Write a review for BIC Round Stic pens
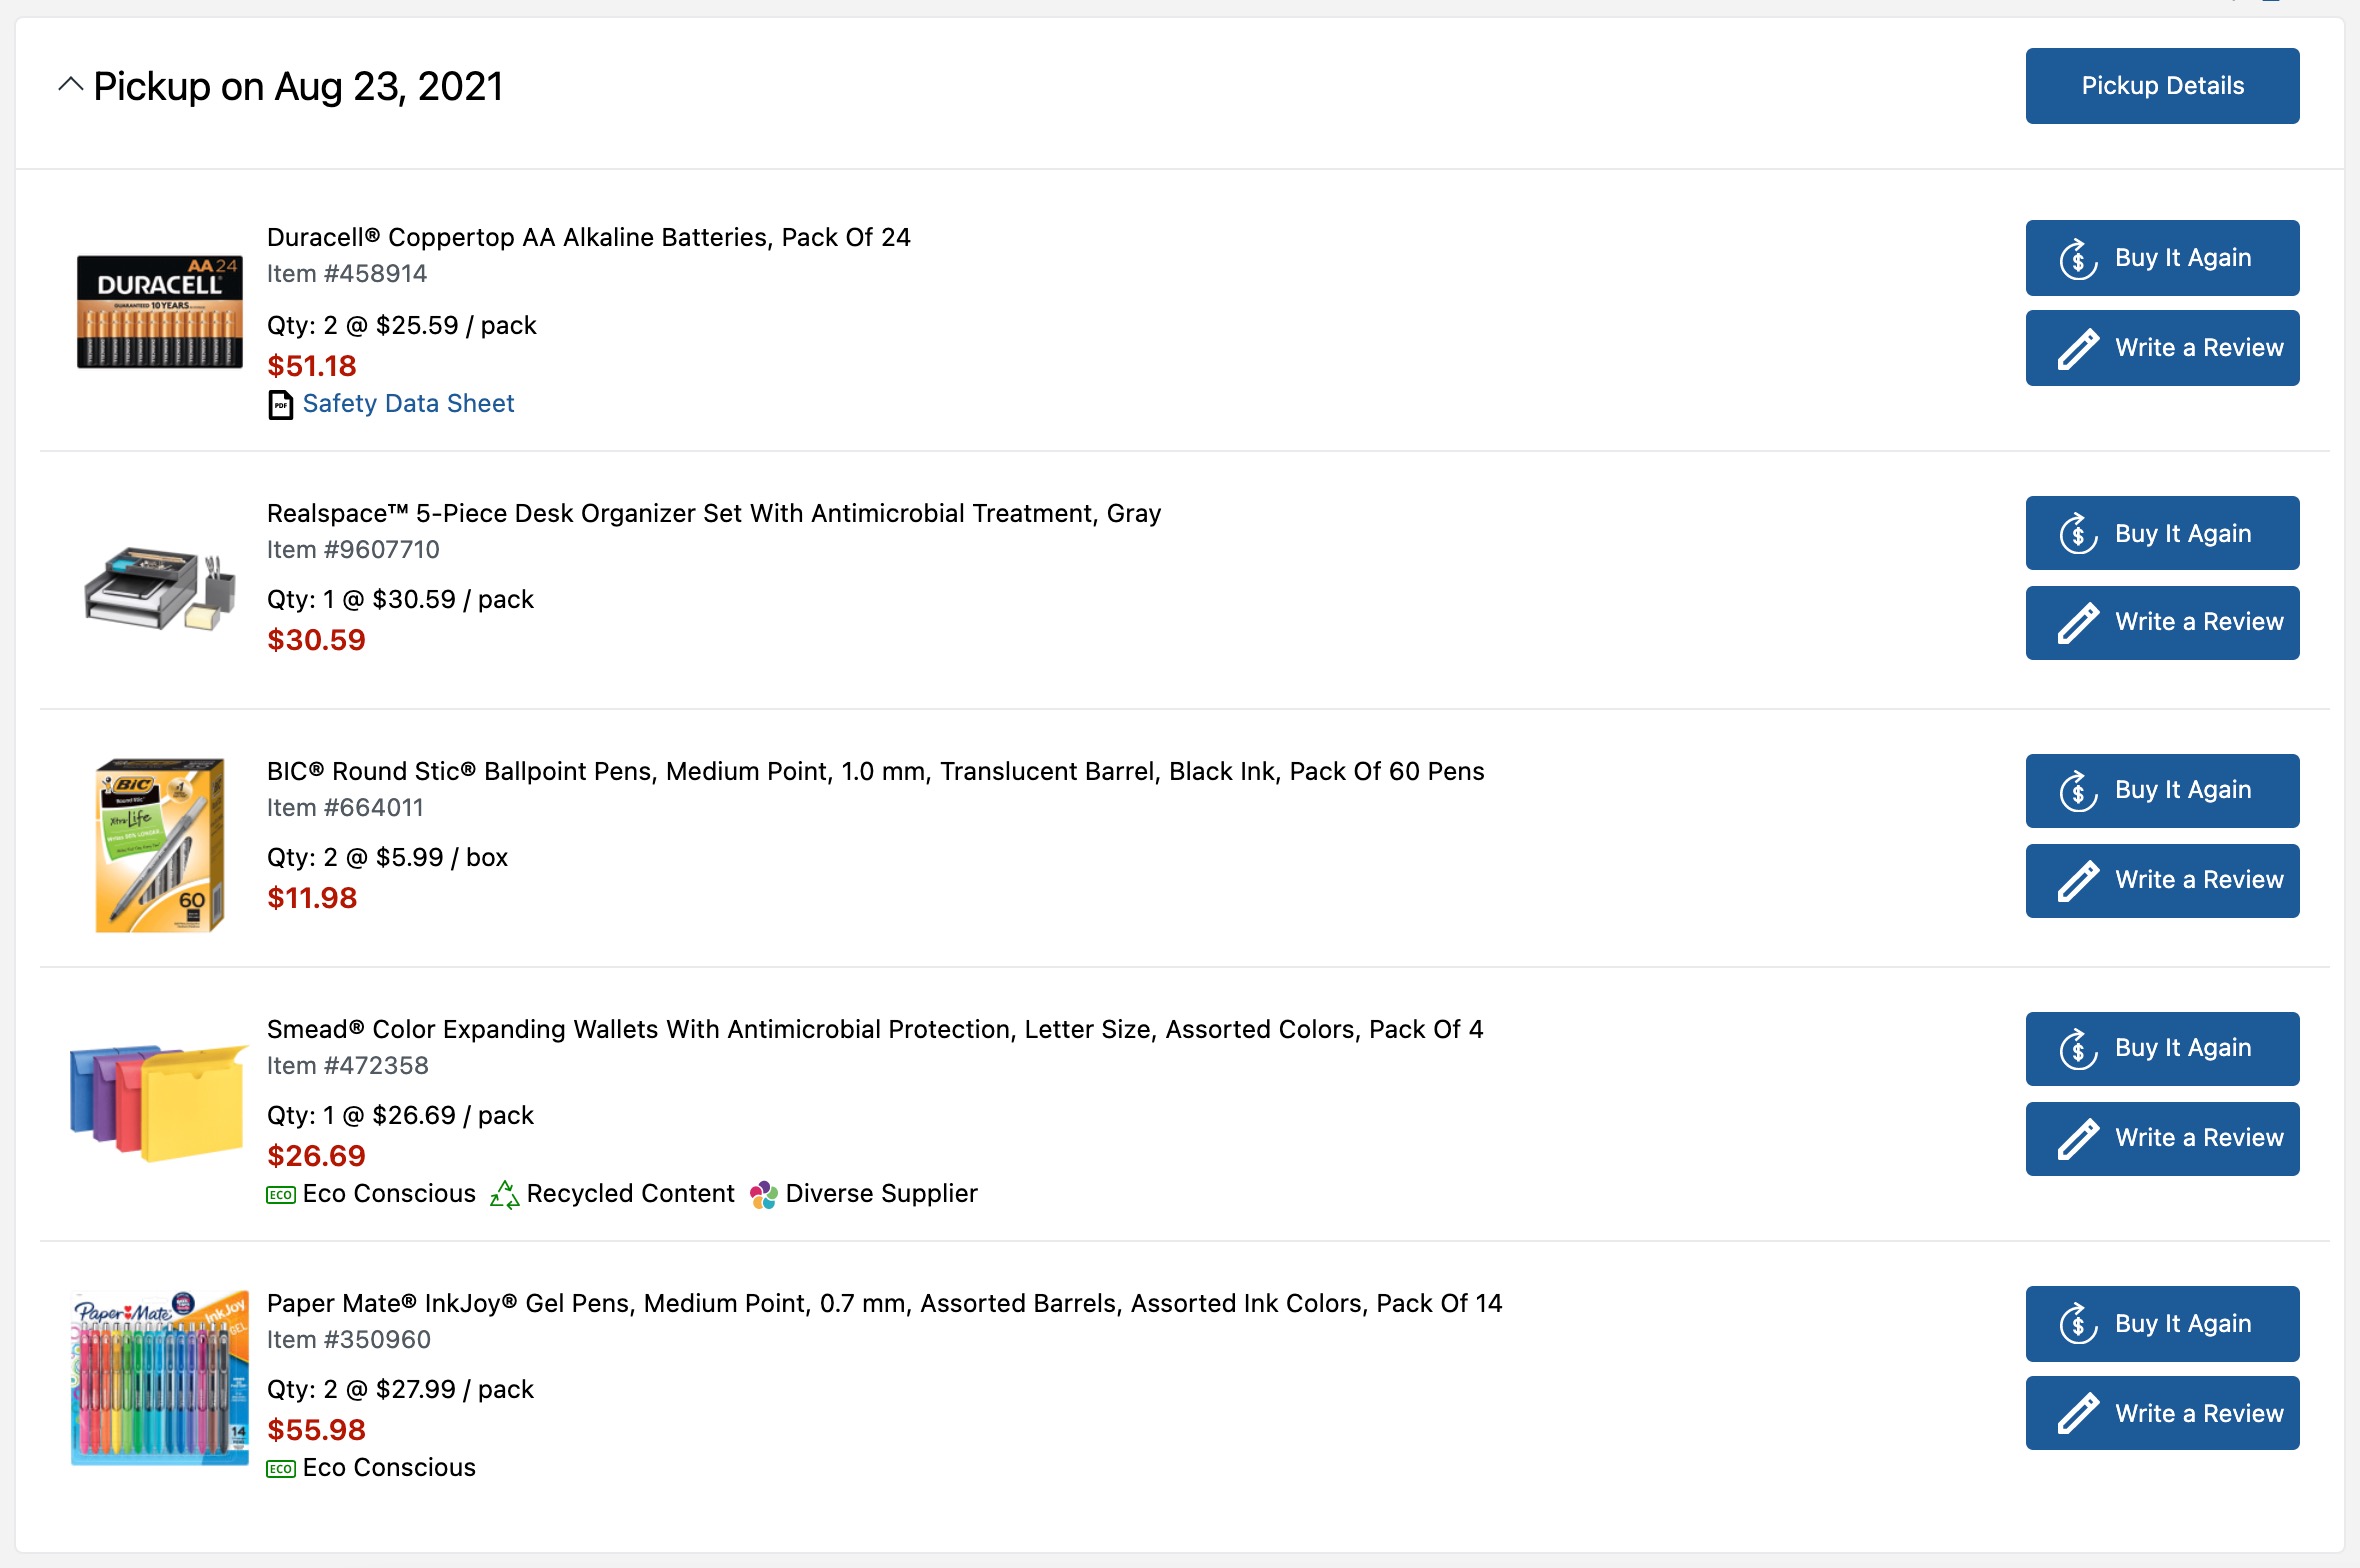Viewport: 2360px width, 1568px height. pos(2161,881)
